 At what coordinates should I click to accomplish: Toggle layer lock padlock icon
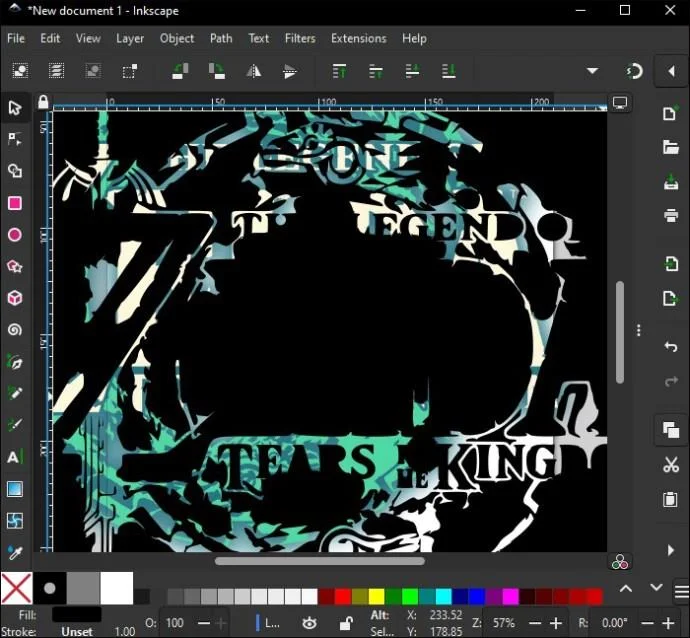tap(346, 623)
